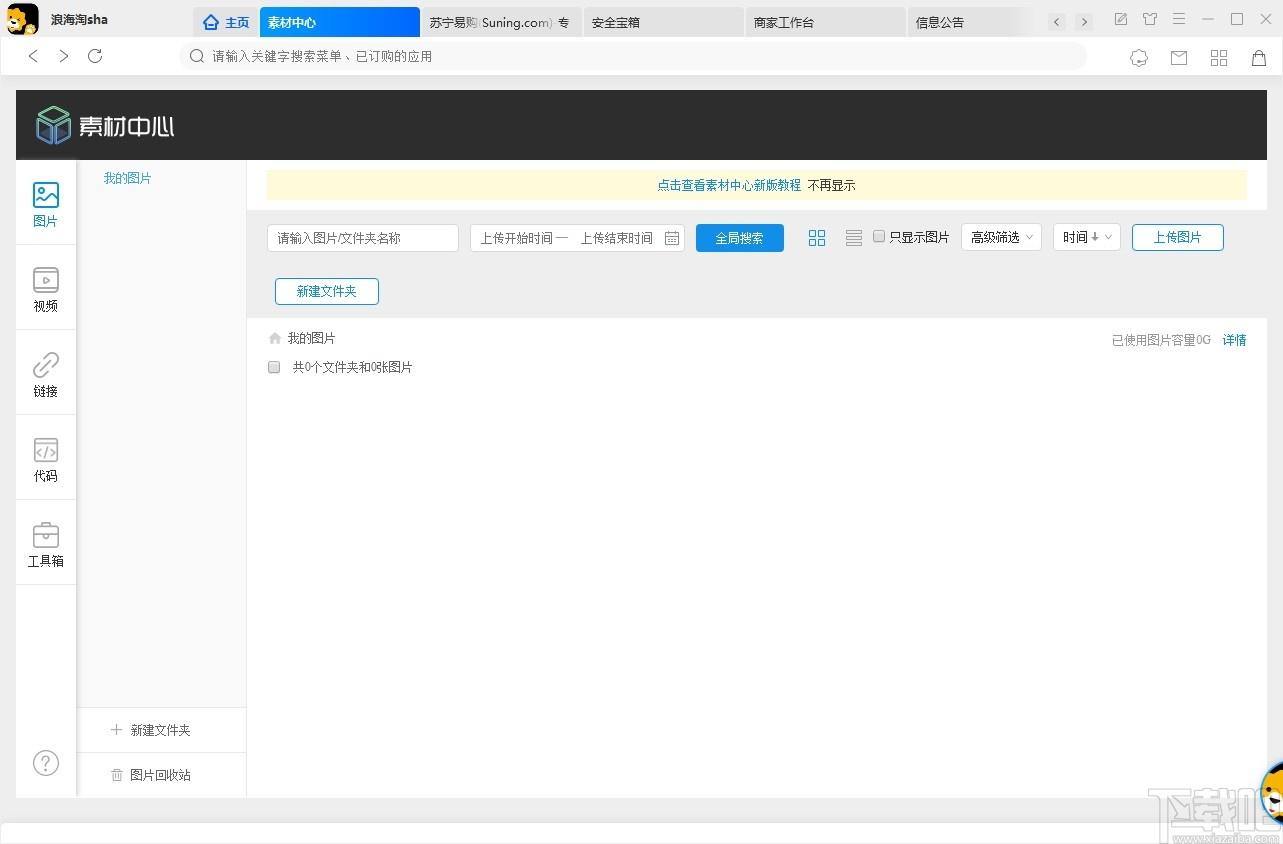The height and width of the screenshot is (844, 1283).
Task: Open the 点击查看素材中心新版教程 link
Action: pos(729,185)
